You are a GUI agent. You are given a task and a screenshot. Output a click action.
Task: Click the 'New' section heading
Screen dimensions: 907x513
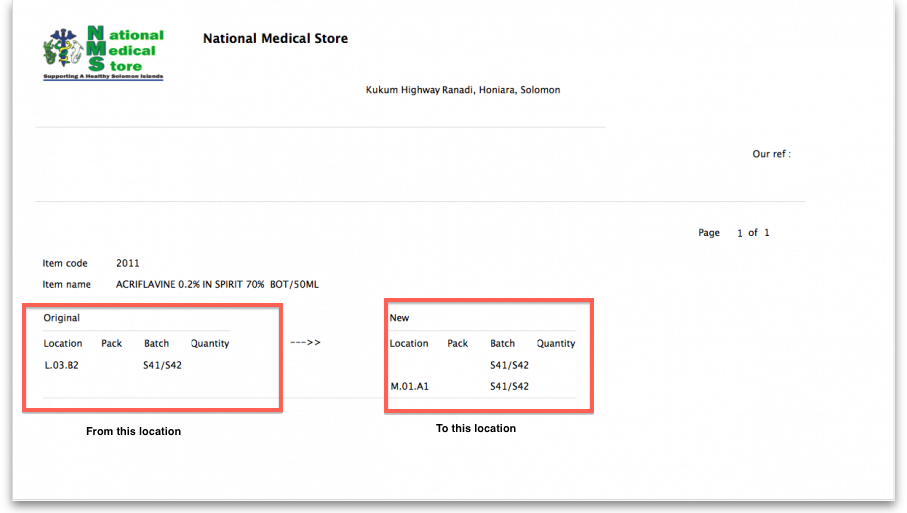tap(399, 318)
